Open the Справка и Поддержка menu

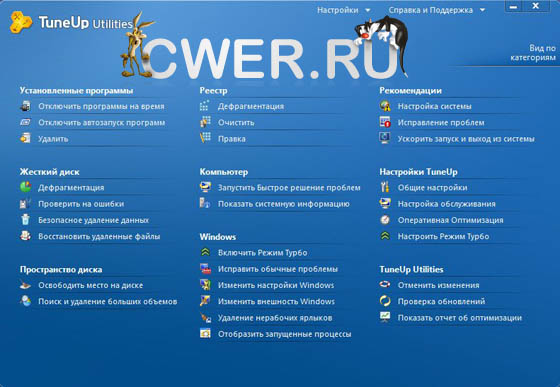pos(431,10)
